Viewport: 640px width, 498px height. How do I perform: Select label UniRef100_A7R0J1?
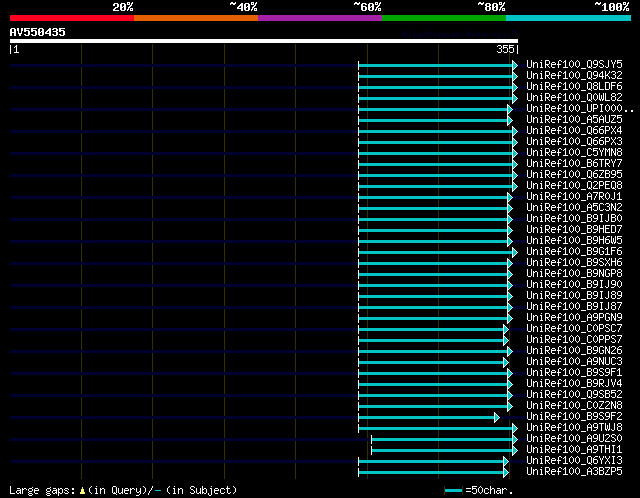click(x=574, y=197)
